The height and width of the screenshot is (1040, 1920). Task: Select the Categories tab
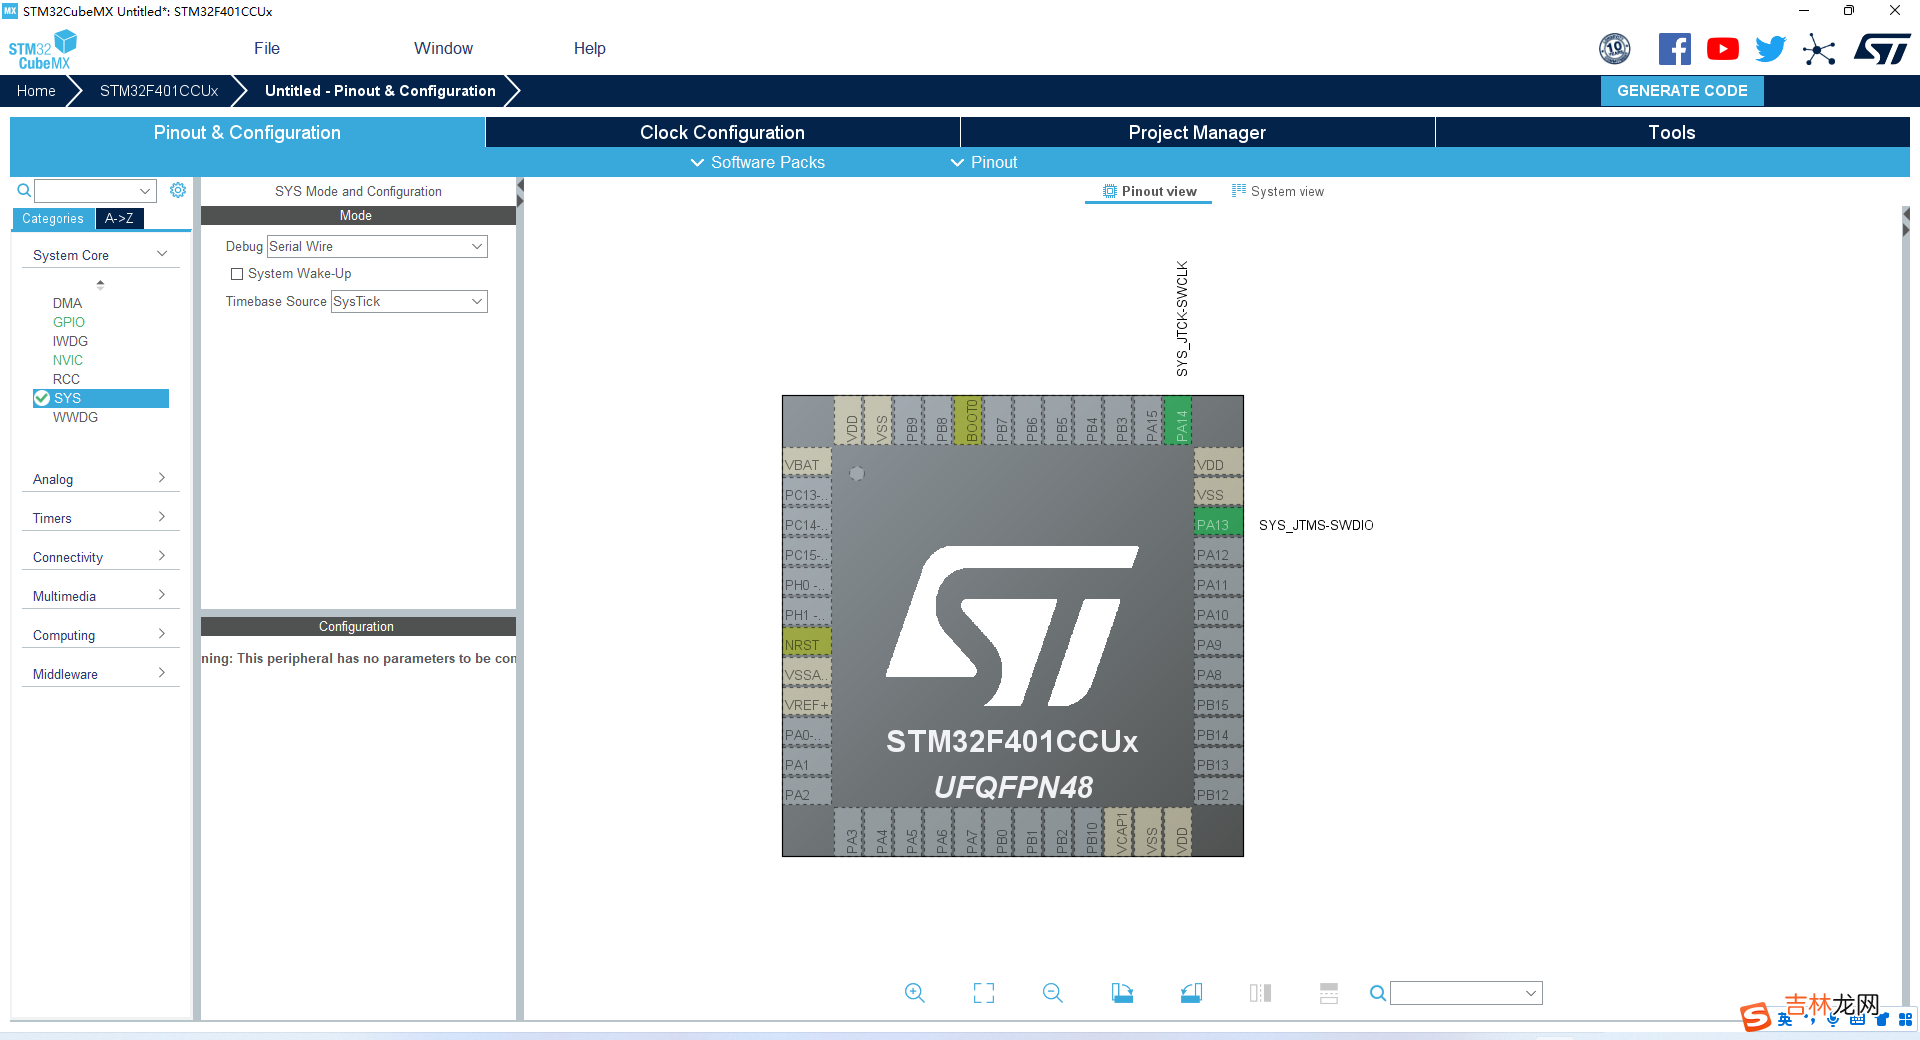click(53, 218)
